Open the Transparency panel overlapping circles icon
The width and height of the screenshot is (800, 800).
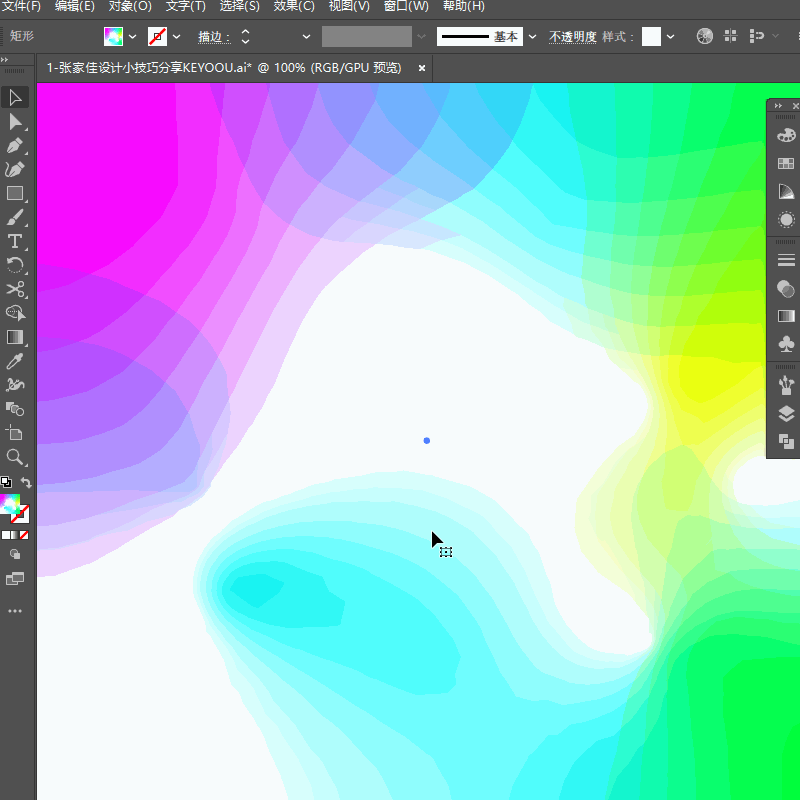point(786,289)
